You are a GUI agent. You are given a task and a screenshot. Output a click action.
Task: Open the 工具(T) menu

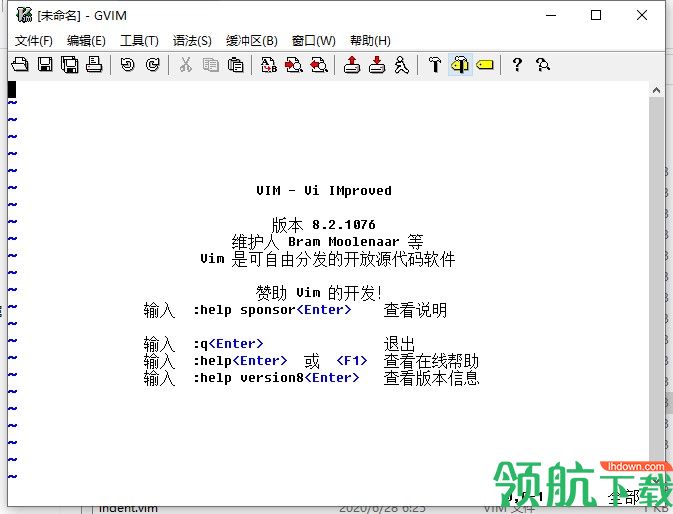(139, 41)
